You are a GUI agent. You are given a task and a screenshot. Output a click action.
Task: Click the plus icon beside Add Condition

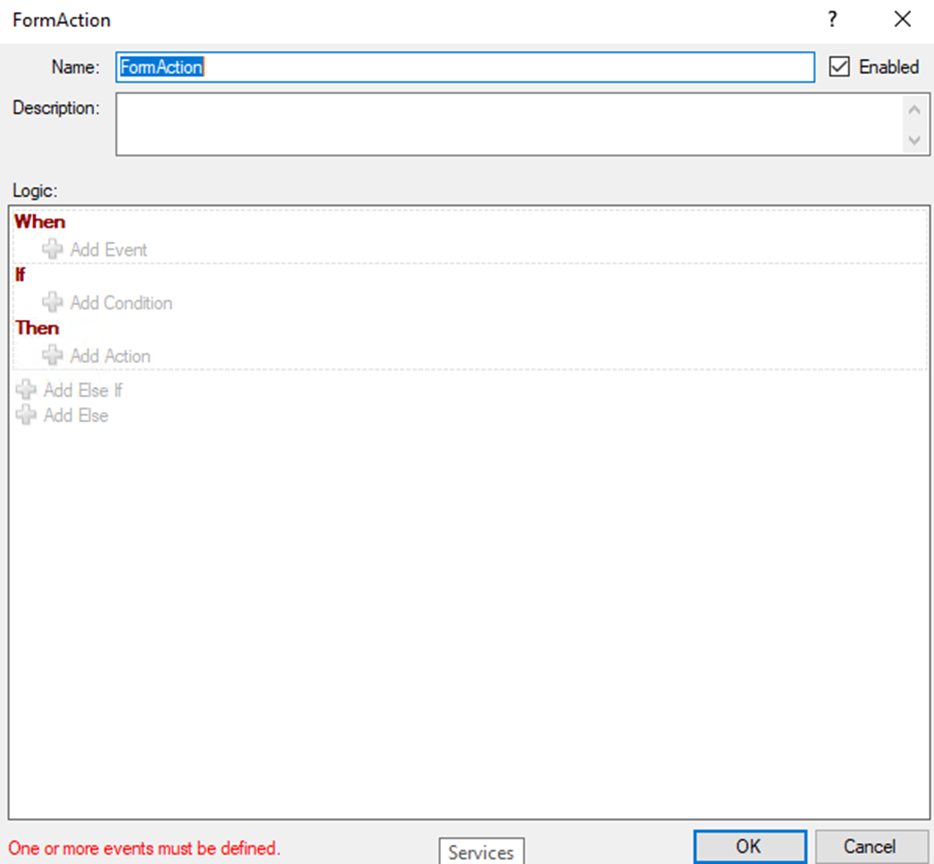53,303
